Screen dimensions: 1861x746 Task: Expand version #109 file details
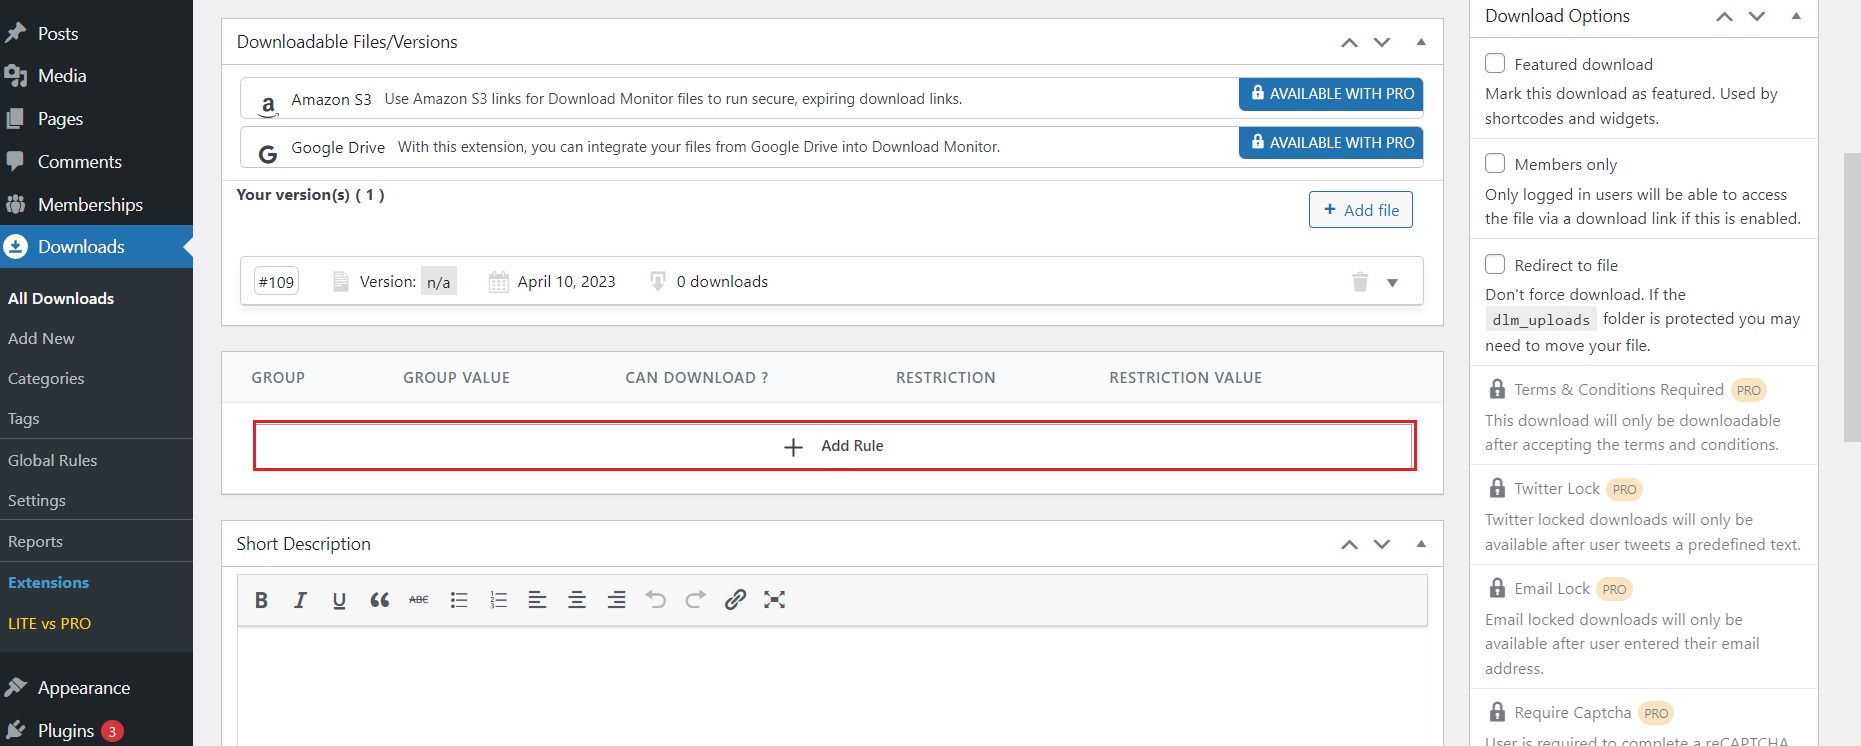click(1392, 283)
